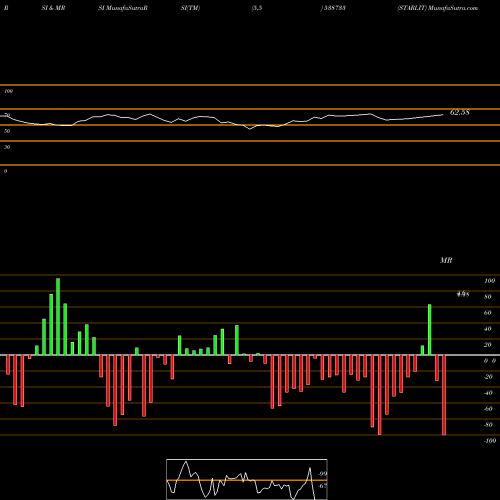
Task: Click the 50 level label on the RSI panel
Action: [7, 131]
